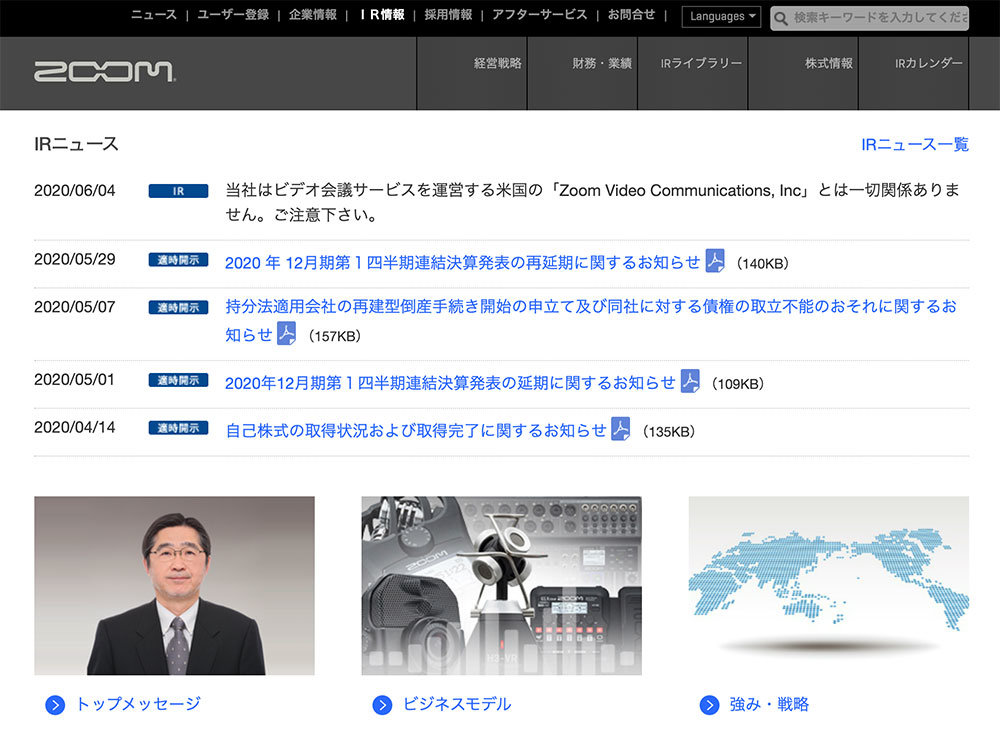Open アフターサービス in the top bar

click(540, 15)
